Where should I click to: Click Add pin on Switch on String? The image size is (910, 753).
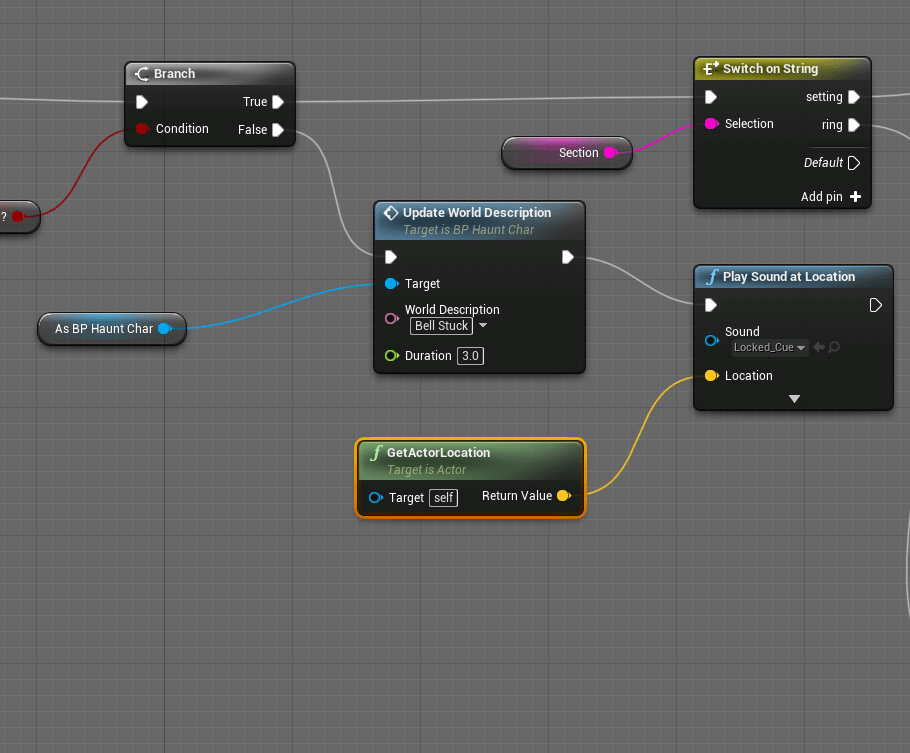coord(831,197)
